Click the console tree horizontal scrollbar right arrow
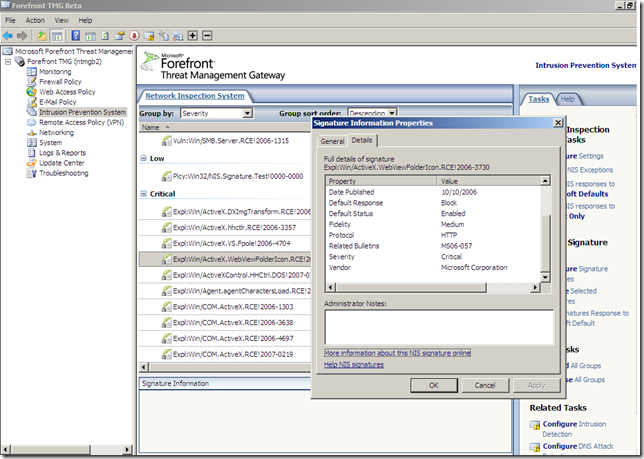The image size is (644, 459). pos(127,450)
